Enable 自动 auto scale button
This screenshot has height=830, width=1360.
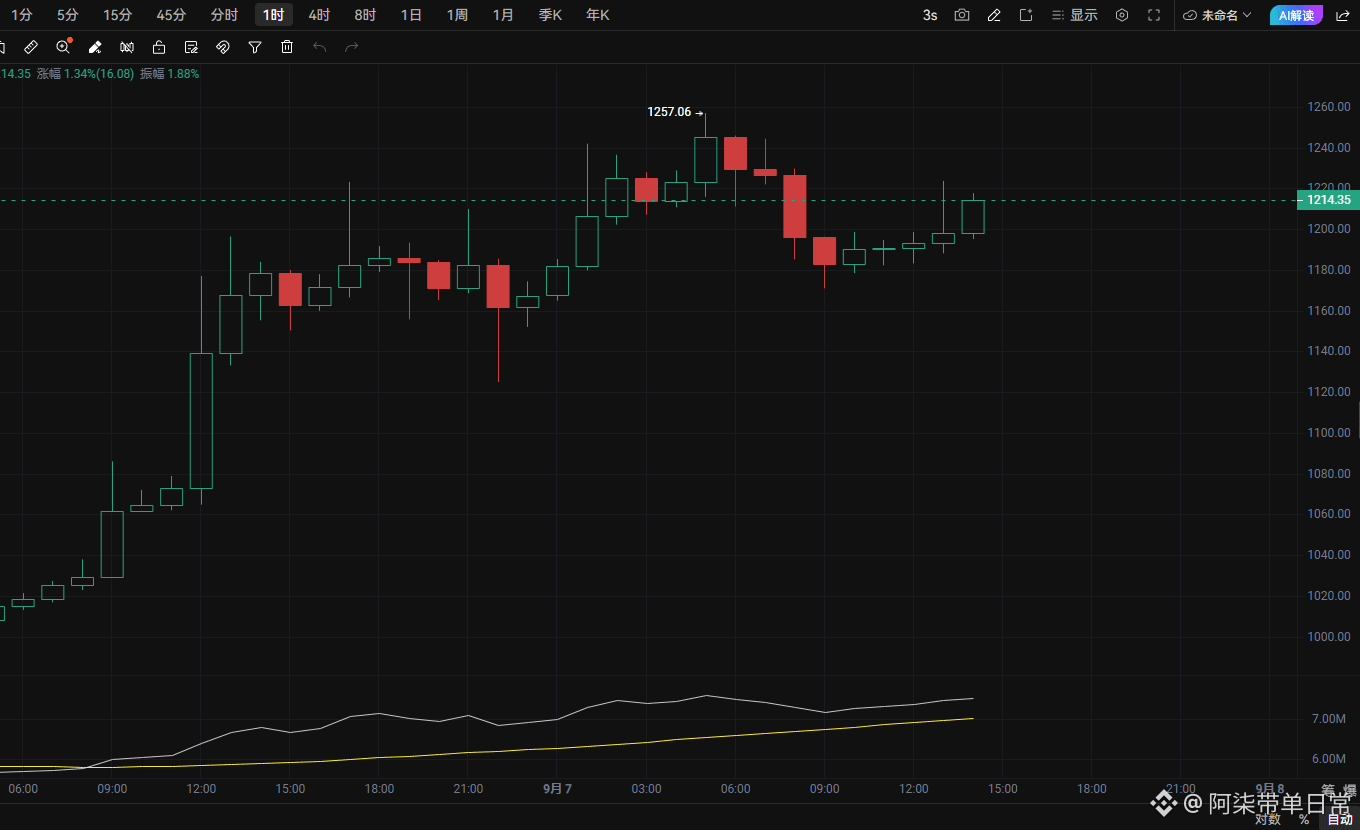coord(1340,820)
